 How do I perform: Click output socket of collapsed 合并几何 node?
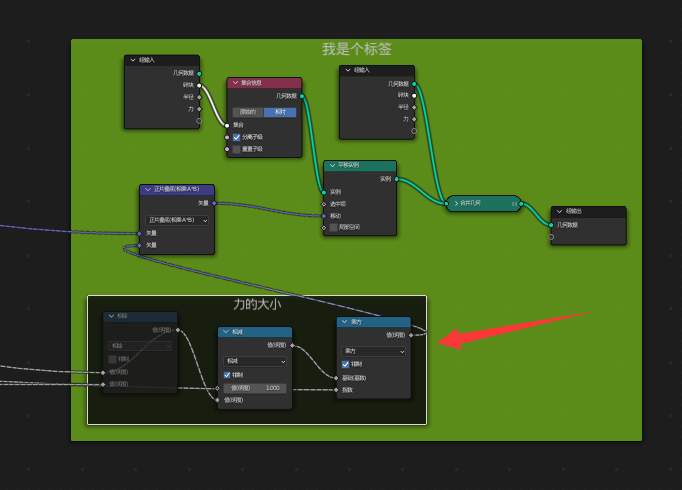pos(521,203)
